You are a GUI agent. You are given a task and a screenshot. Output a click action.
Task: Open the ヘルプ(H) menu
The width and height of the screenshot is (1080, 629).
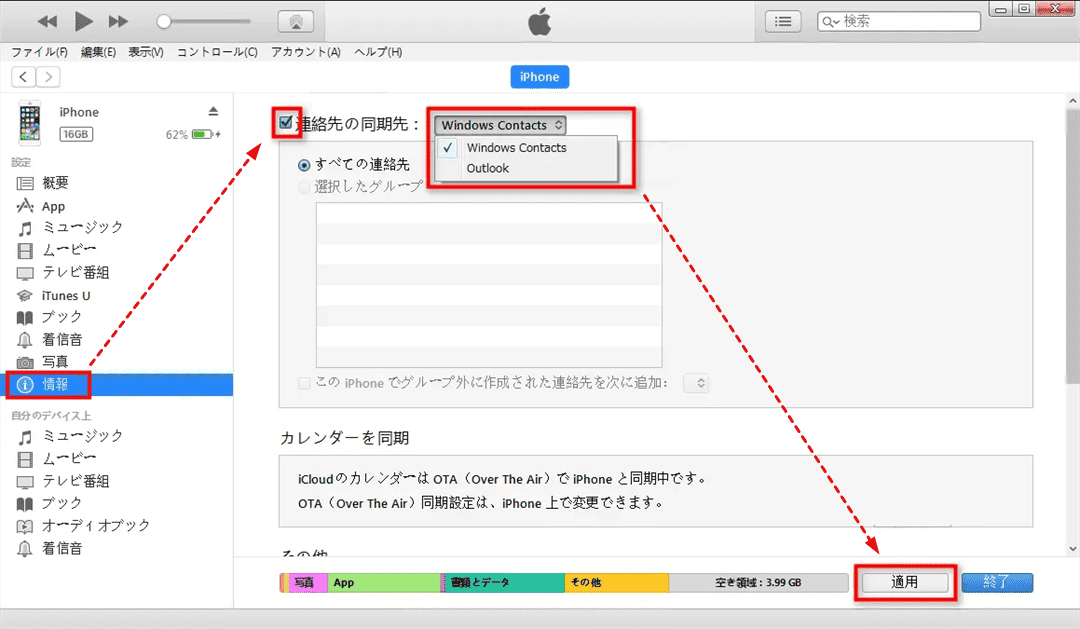378,52
